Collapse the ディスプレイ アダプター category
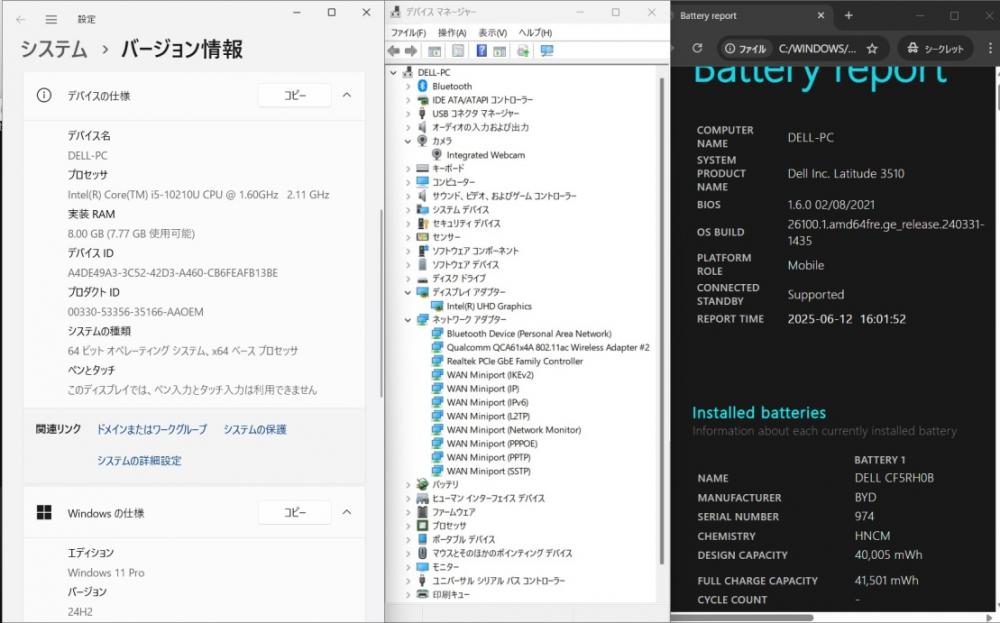 [x=408, y=292]
